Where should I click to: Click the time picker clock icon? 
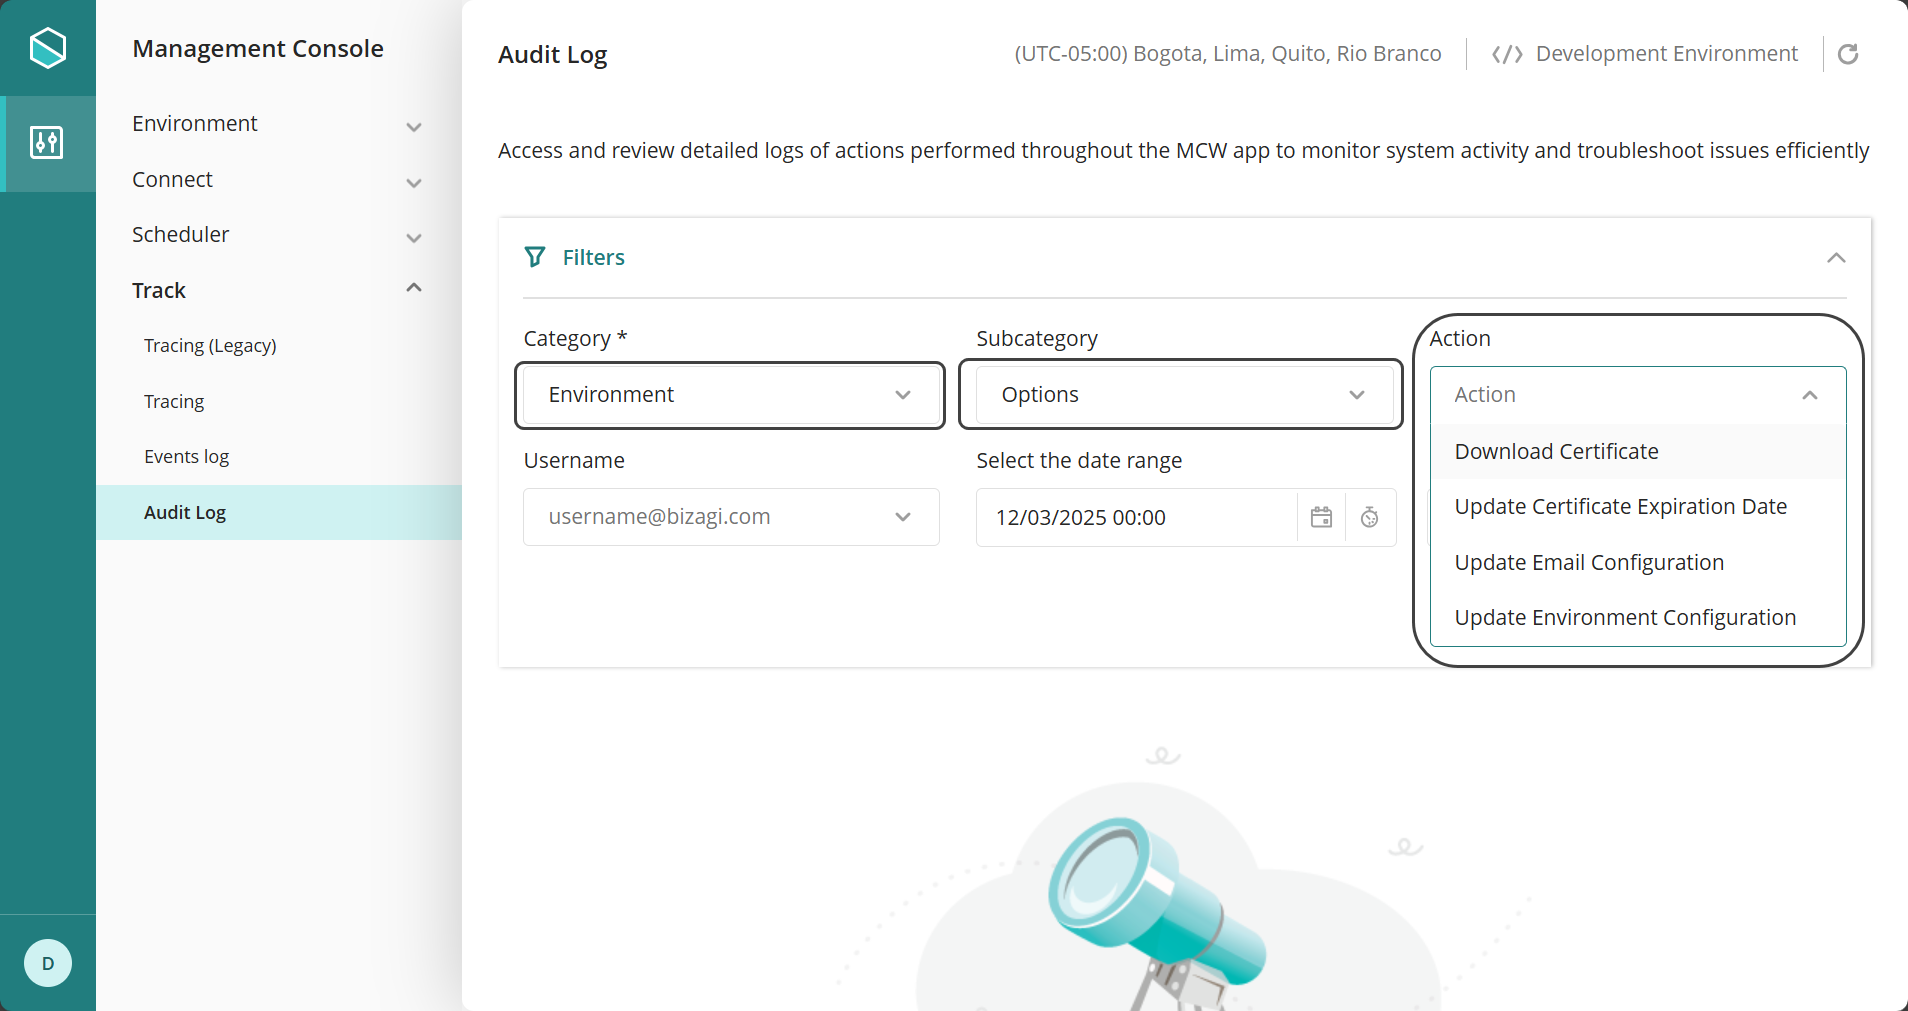point(1369,517)
